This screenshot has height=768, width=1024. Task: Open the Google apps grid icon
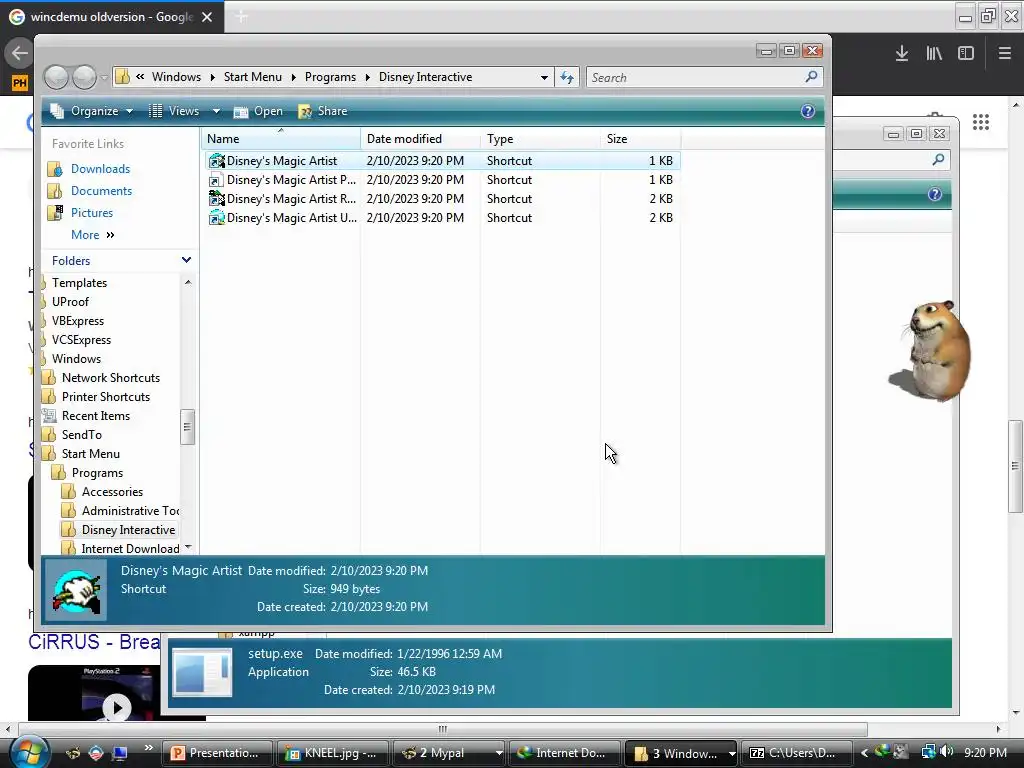pyautogui.click(x=981, y=122)
